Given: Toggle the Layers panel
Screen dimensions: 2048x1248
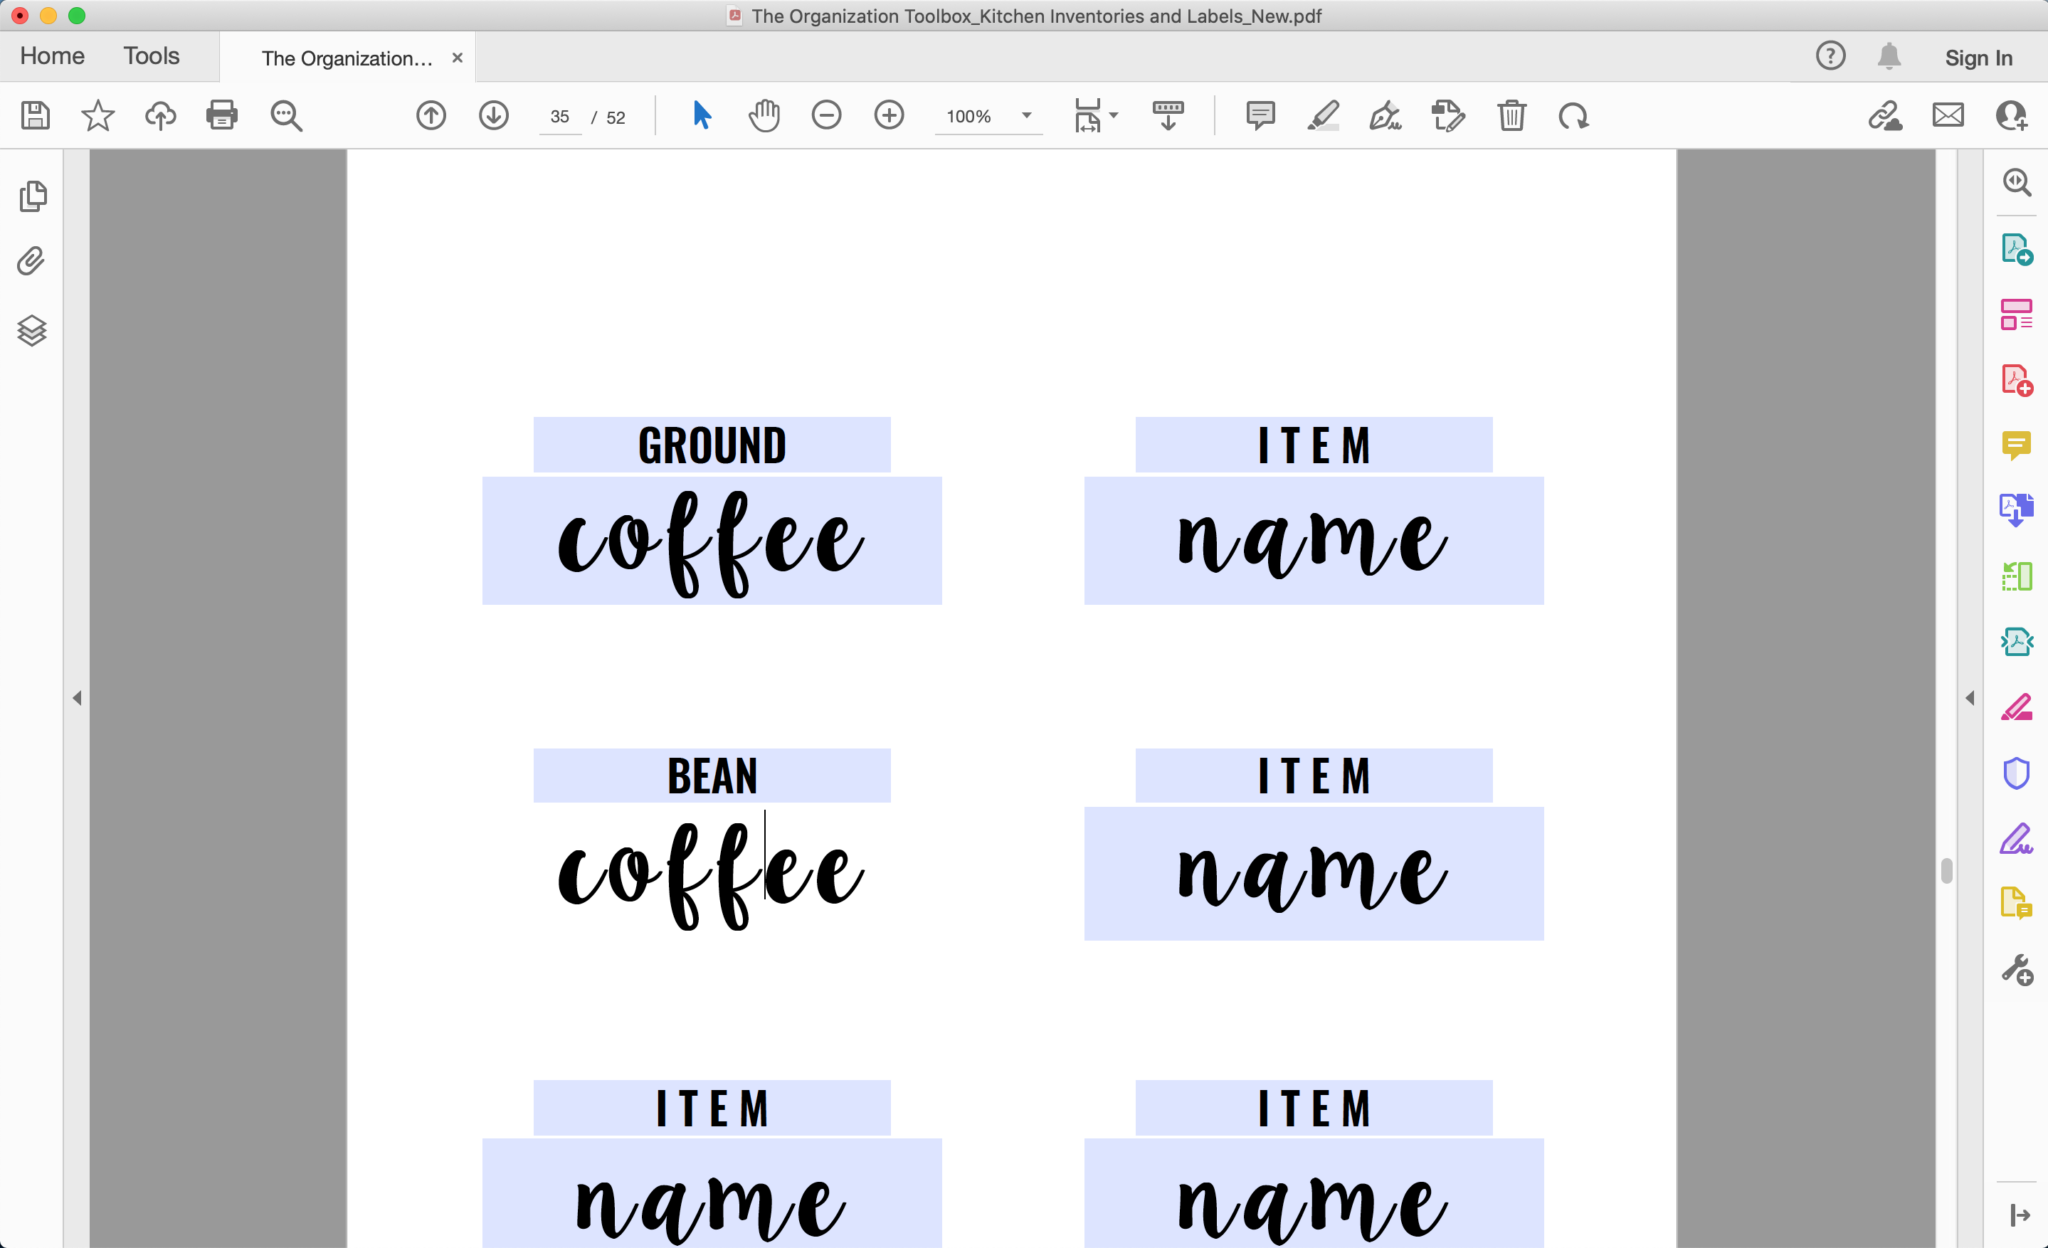Looking at the screenshot, I should coord(33,331).
